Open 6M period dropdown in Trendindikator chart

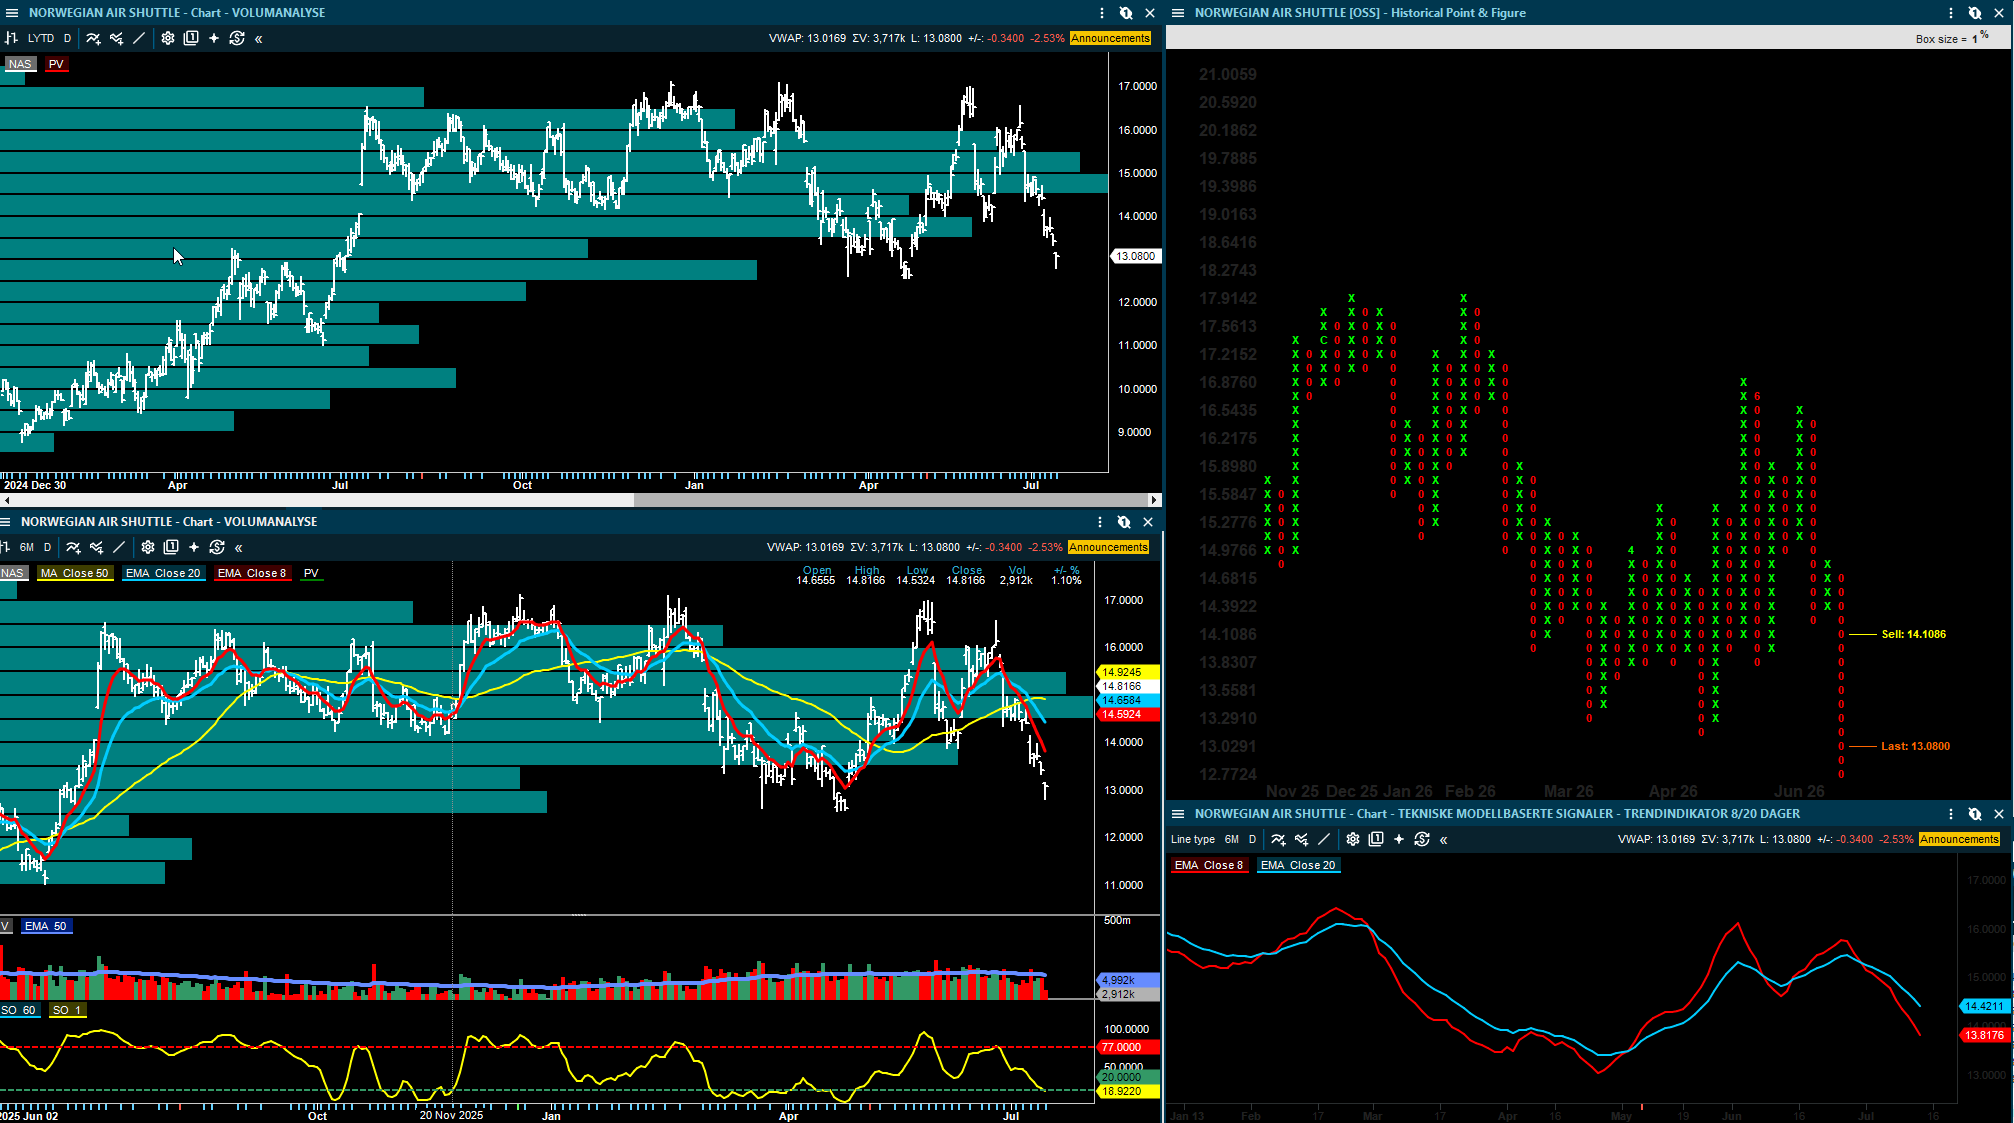(1232, 839)
